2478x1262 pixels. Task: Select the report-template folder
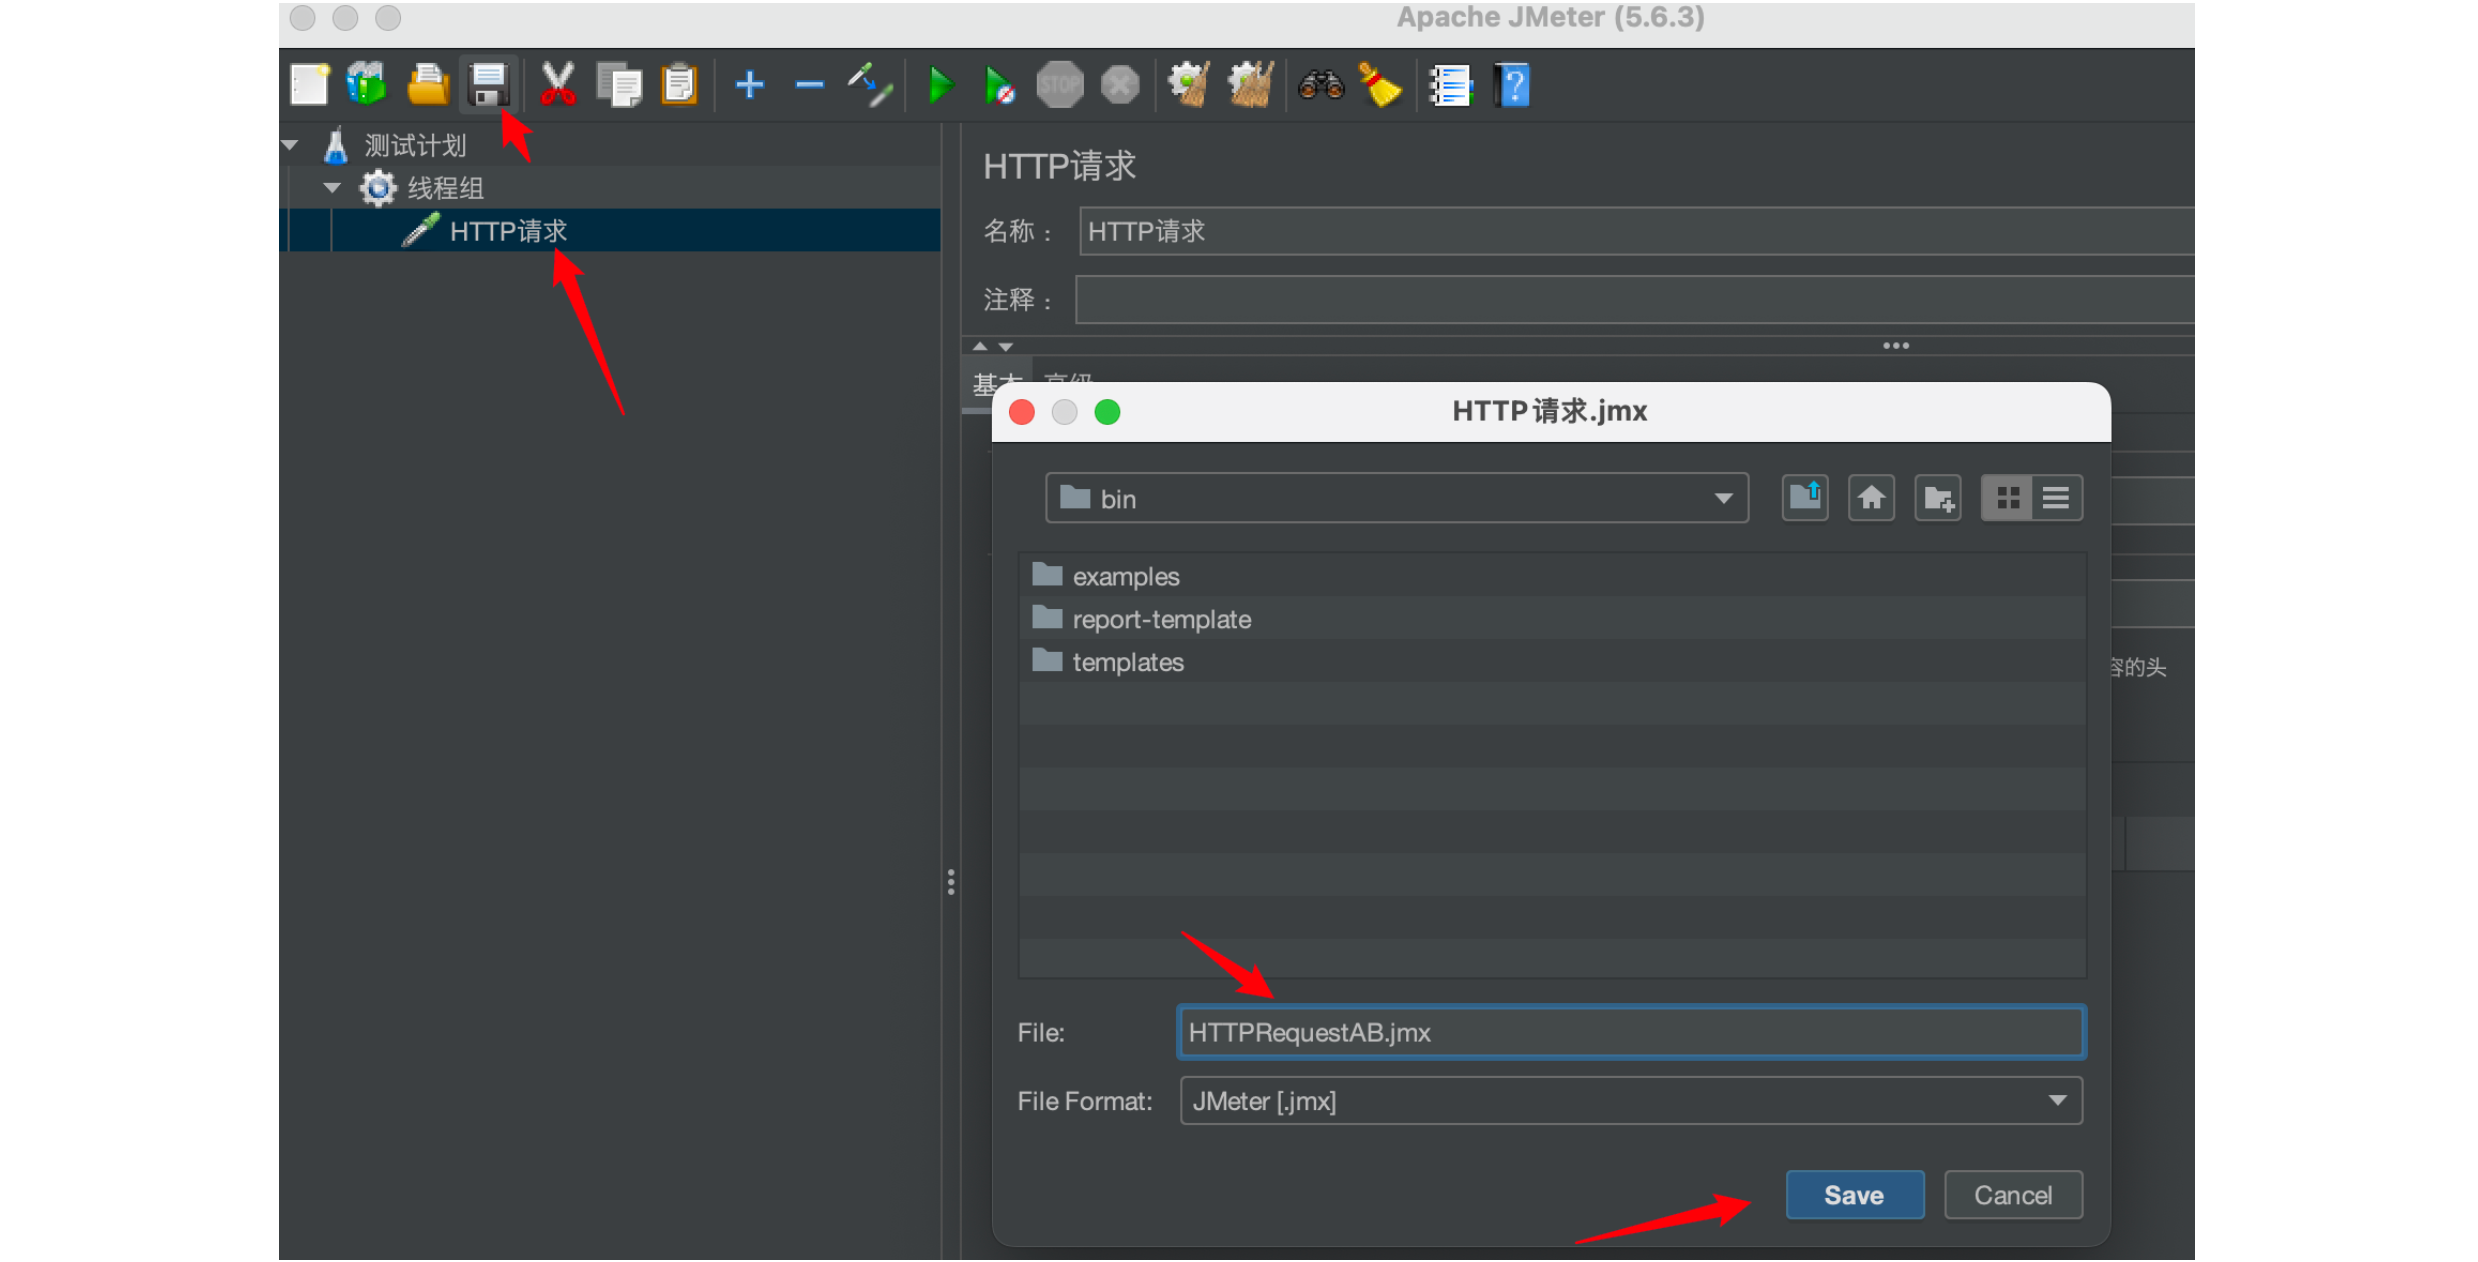click(x=1161, y=619)
